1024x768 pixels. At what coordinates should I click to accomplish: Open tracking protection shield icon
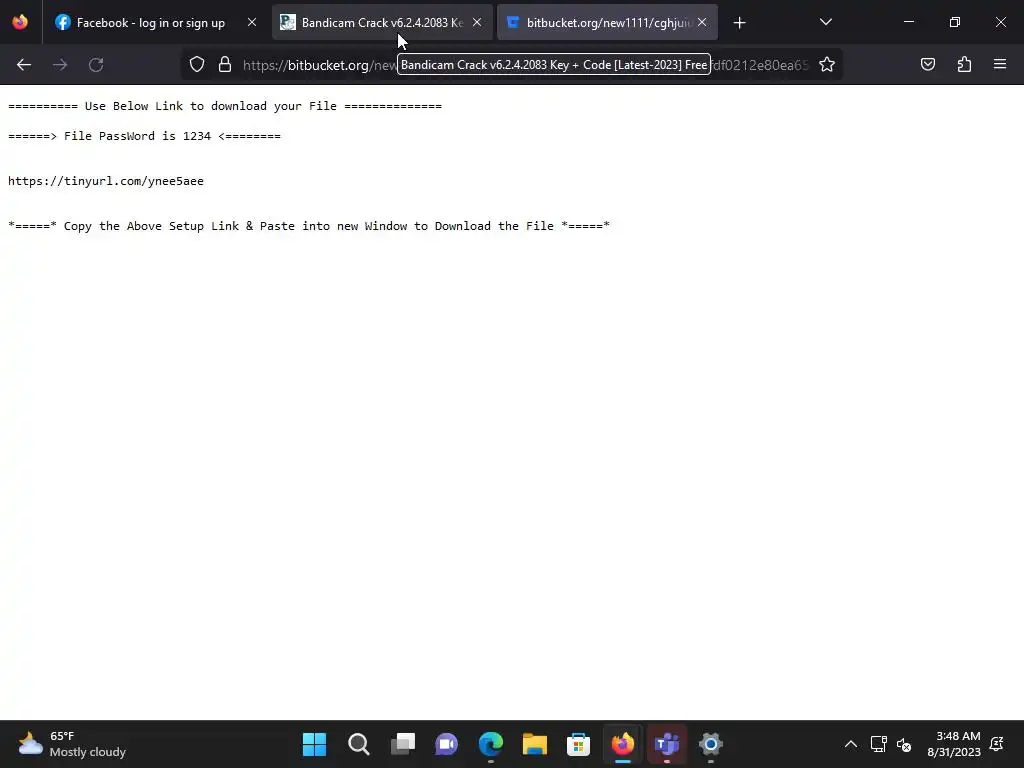pos(197,65)
